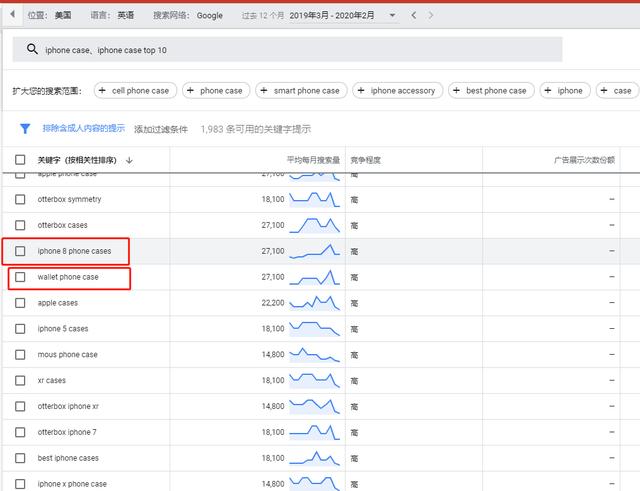Select the 'wallet phone case' checkbox
The width and height of the screenshot is (640, 491).
point(20,277)
